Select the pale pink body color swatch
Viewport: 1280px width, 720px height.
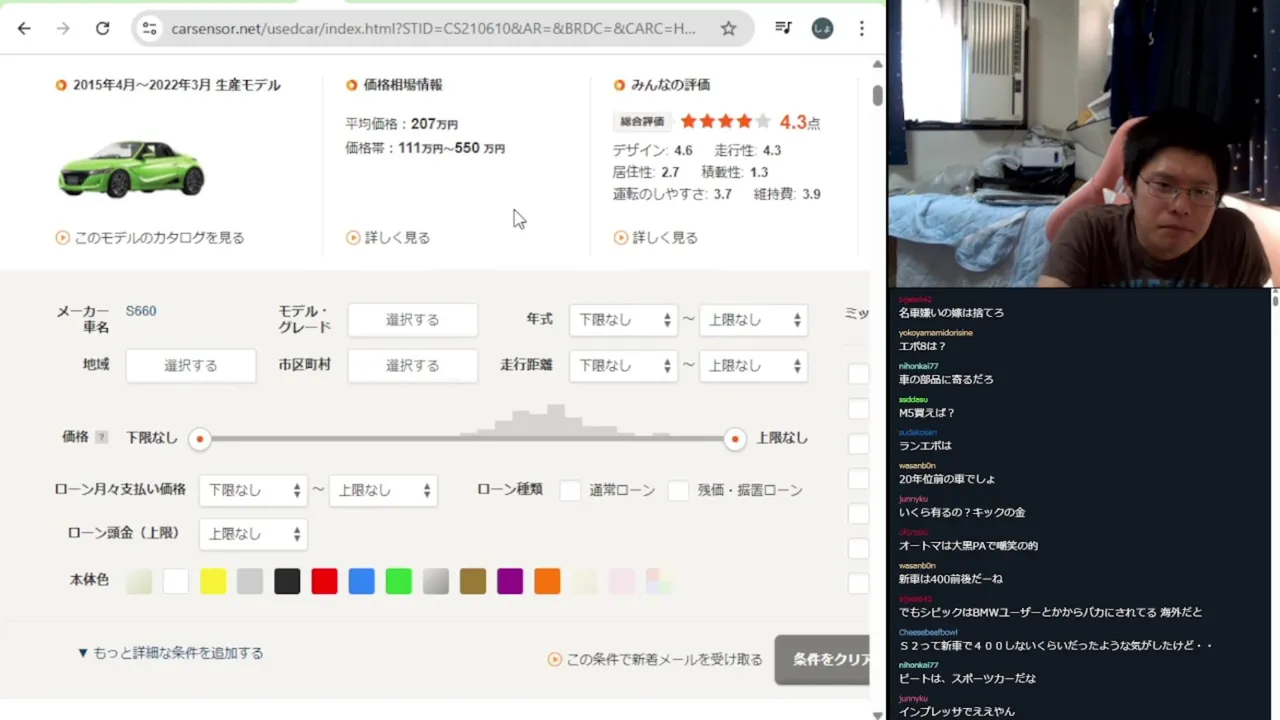pyautogui.click(x=621, y=581)
